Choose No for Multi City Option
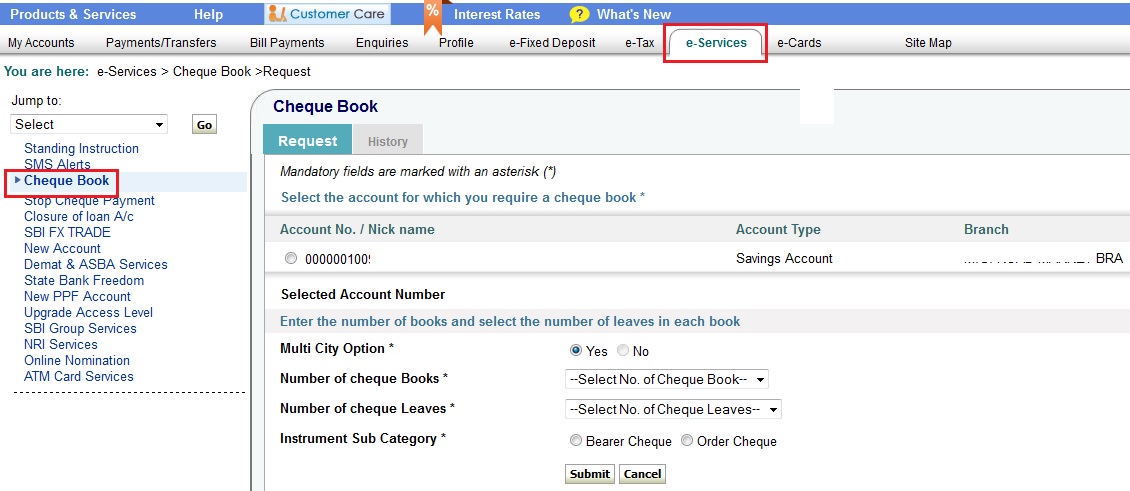Viewport: 1130px width, 491px height. click(x=623, y=350)
